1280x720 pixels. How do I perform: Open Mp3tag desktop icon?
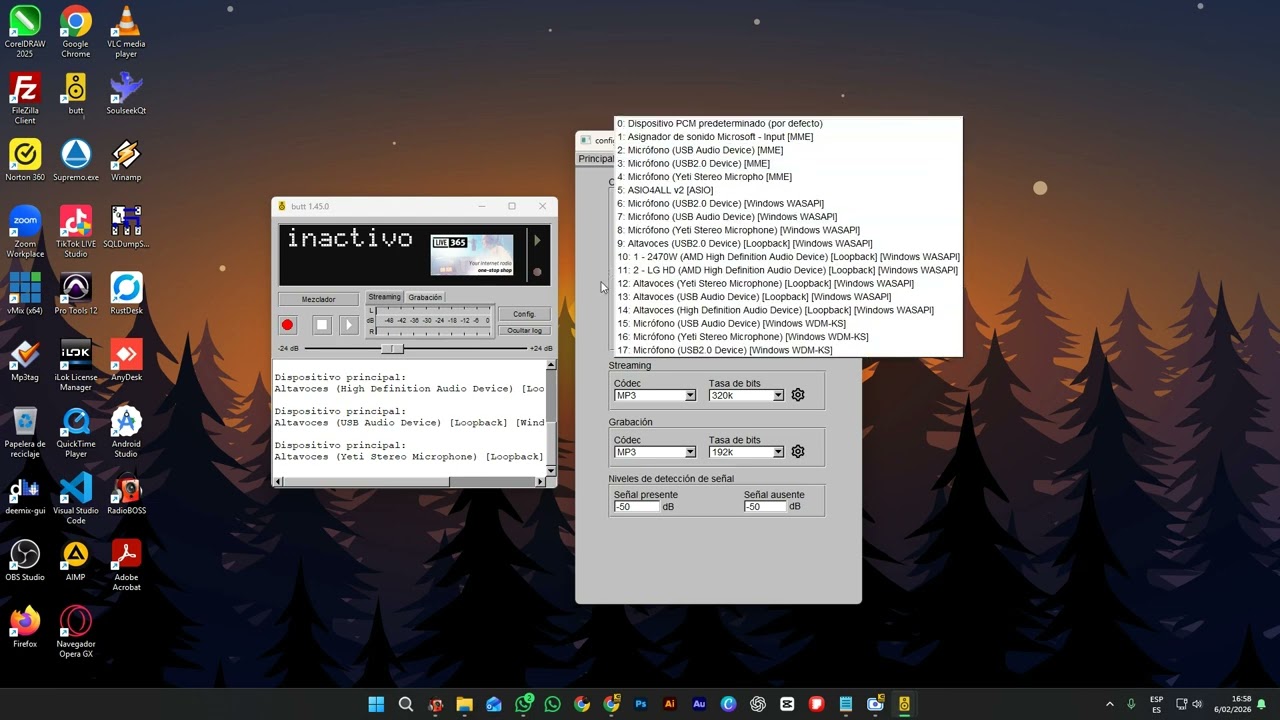(x=25, y=361)
